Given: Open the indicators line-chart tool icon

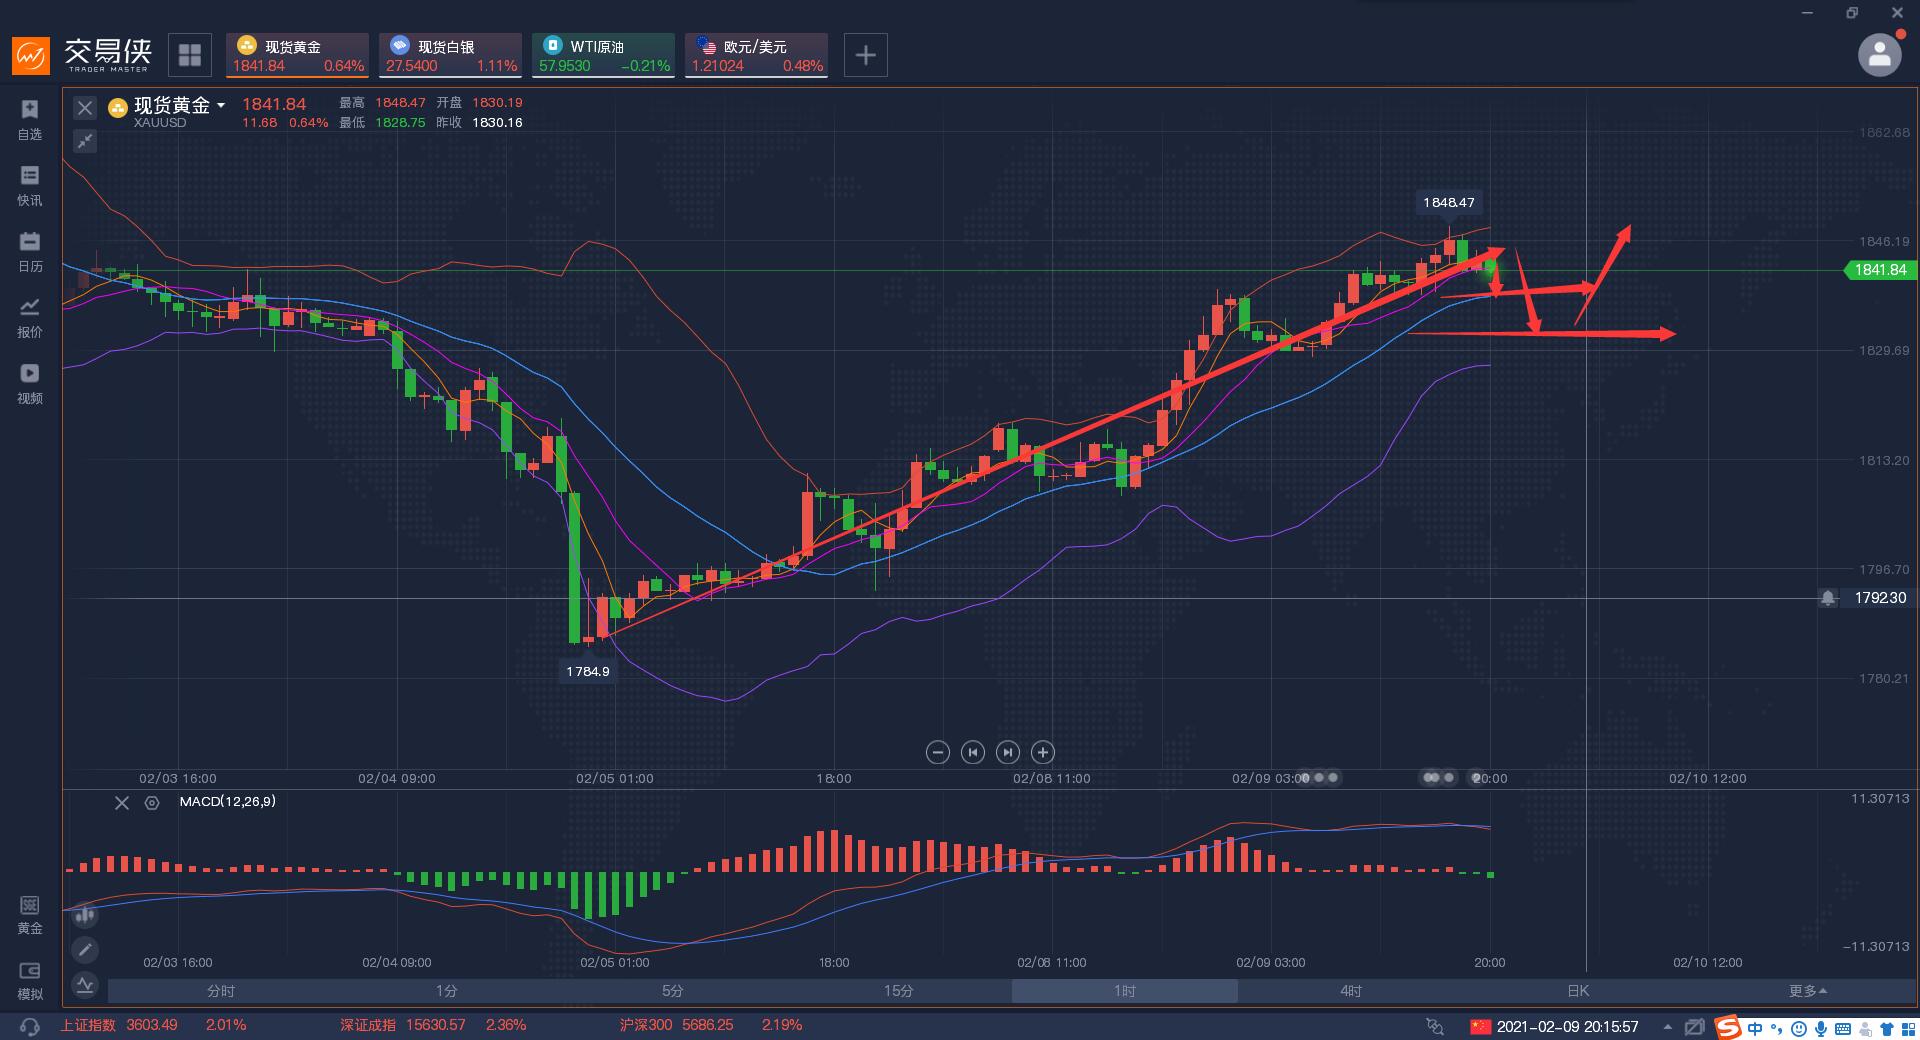Looking at the screenshot, I should click(x=85, y=984).
